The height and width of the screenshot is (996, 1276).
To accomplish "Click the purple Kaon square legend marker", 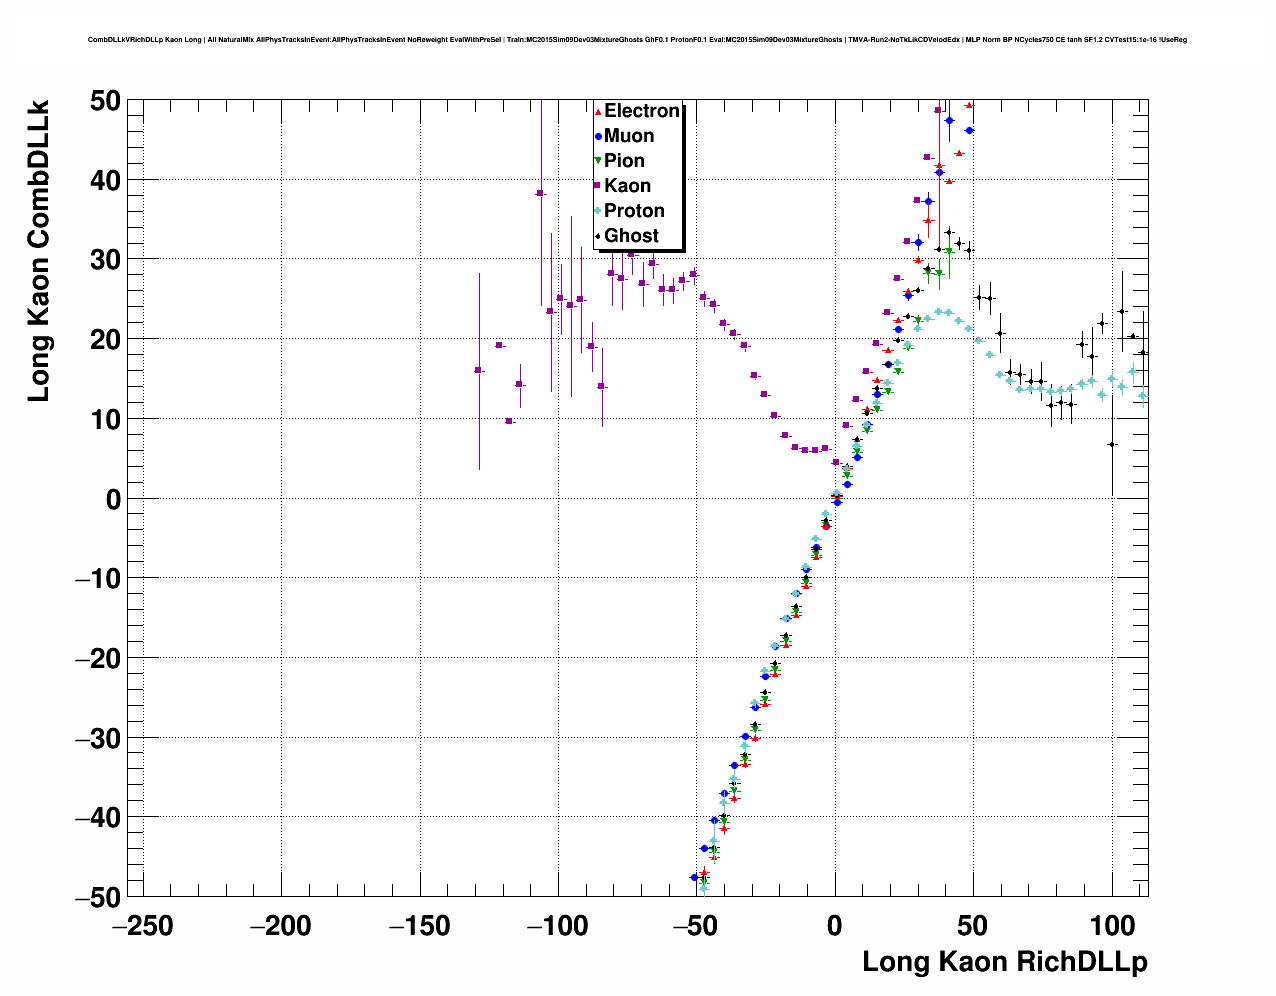I will pos(598,186).
